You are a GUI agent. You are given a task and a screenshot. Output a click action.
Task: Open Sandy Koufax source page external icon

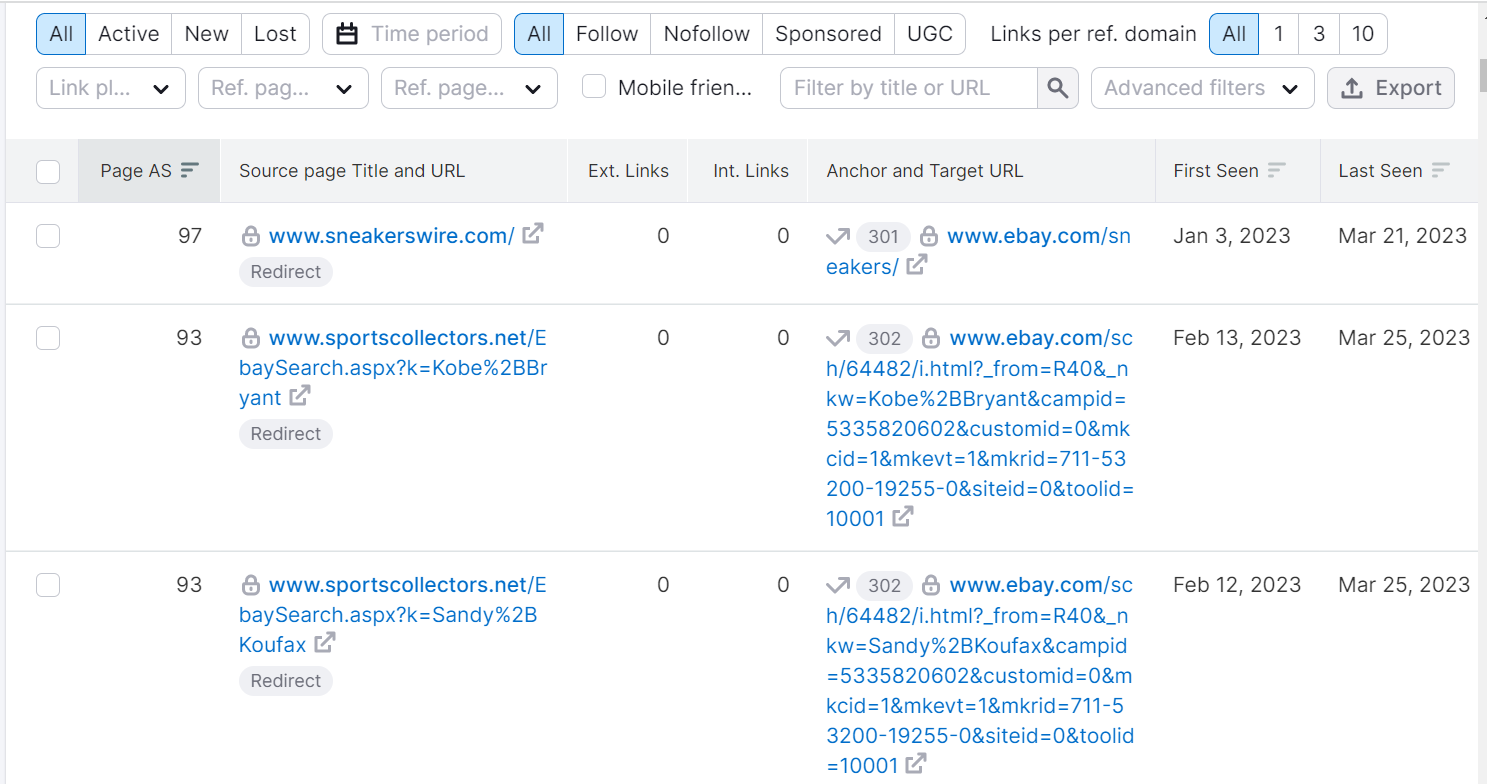click(325, 643)
